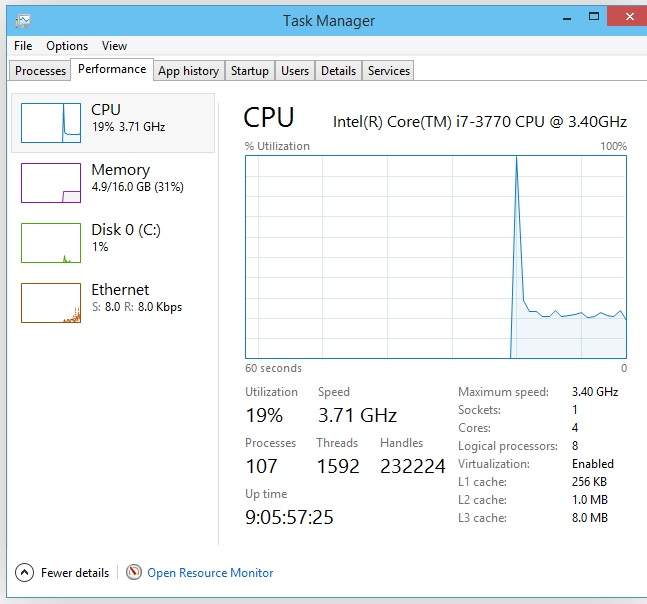The image size is (647, 604).
Task: Select the Memory mini graph thumbnail
Action: [51, 182]
